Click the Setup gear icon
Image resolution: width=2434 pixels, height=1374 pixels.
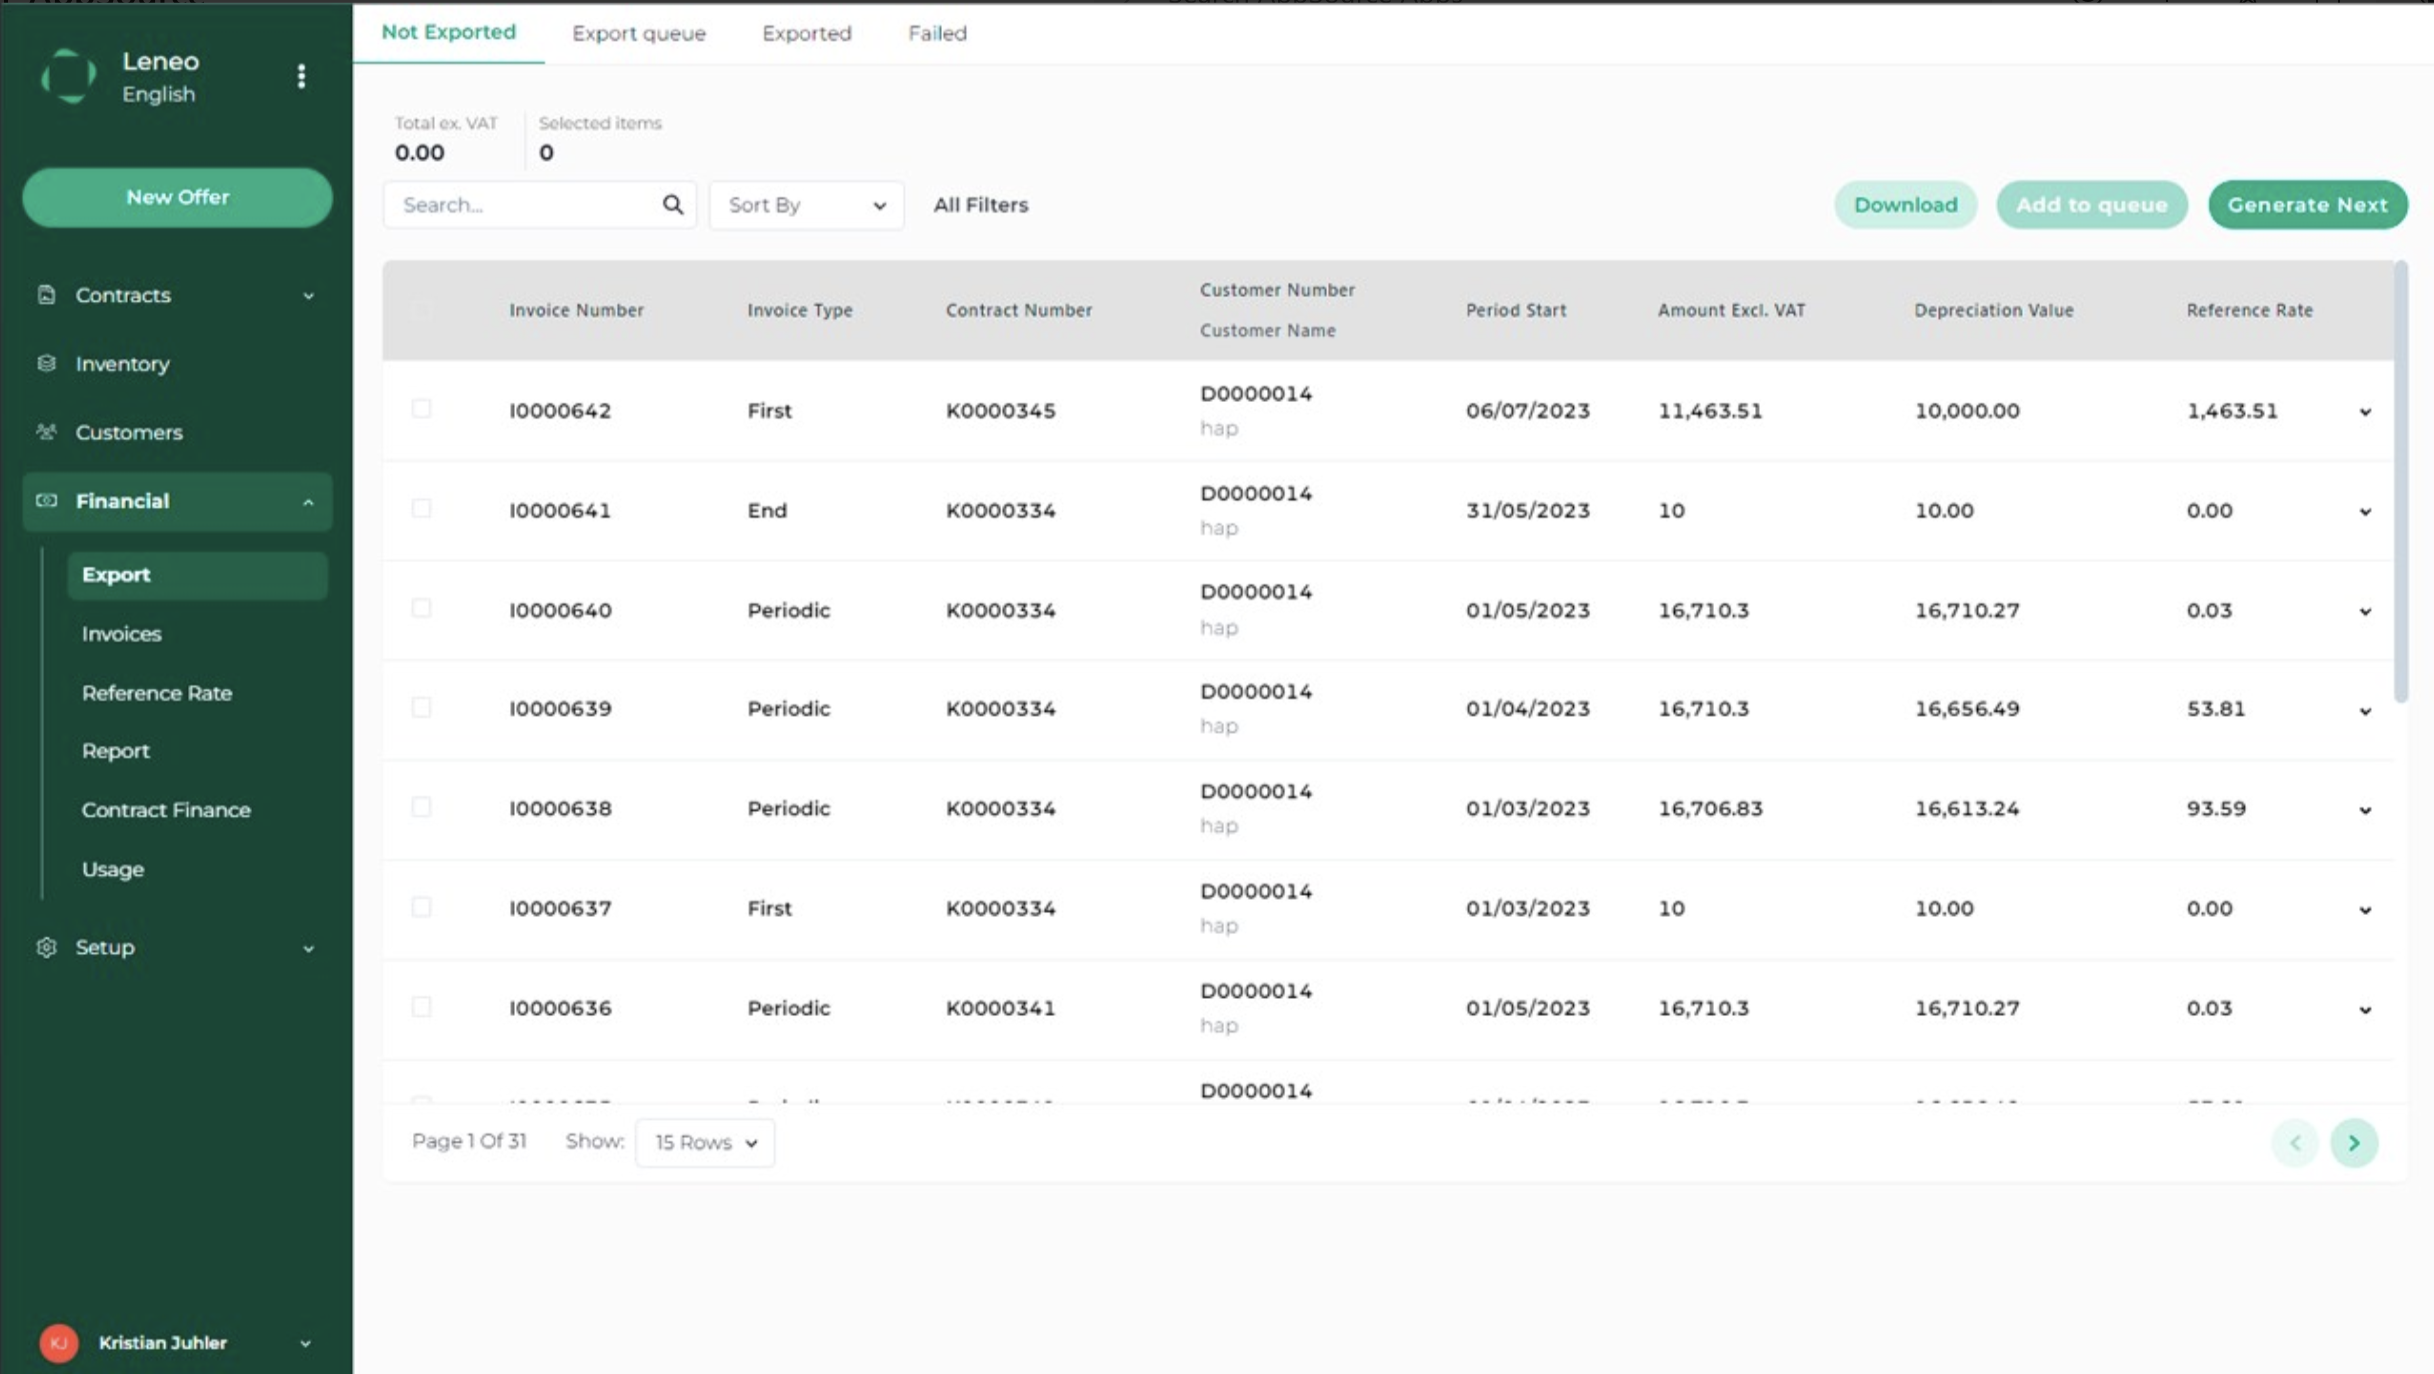pyautogui.click(x=46, y=947)
